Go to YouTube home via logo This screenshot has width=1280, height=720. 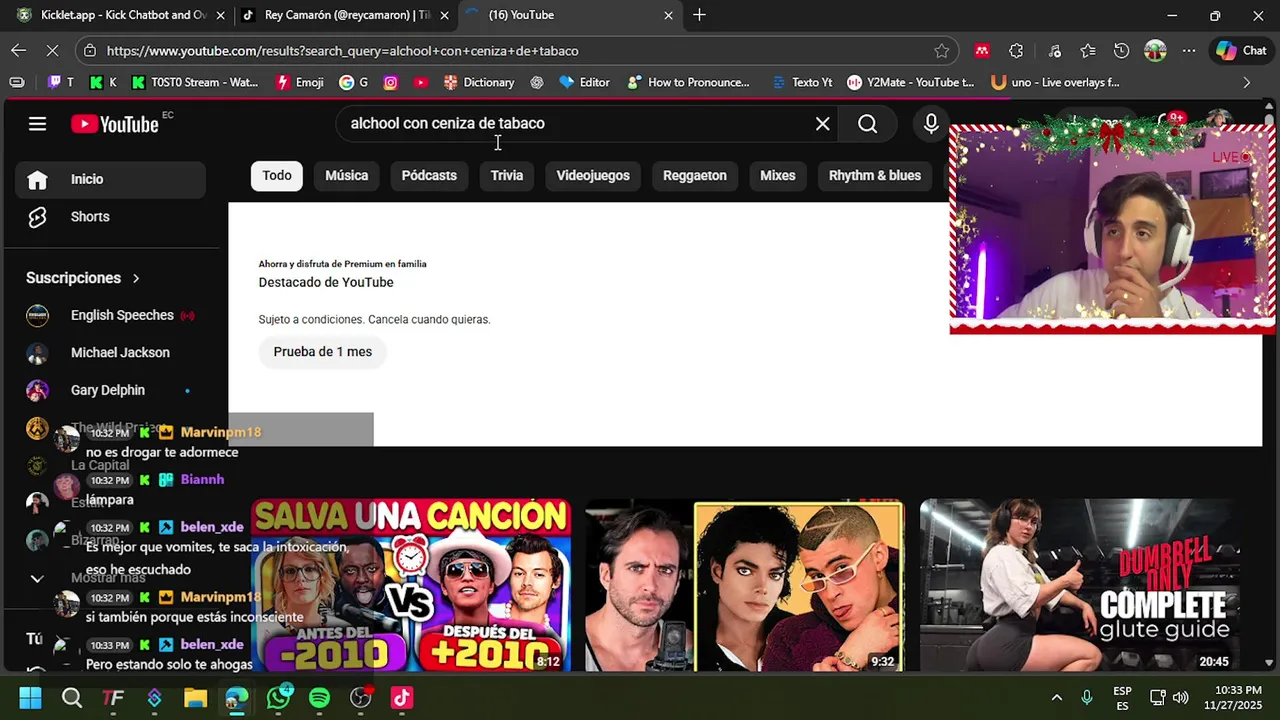(x=115, y=124)
